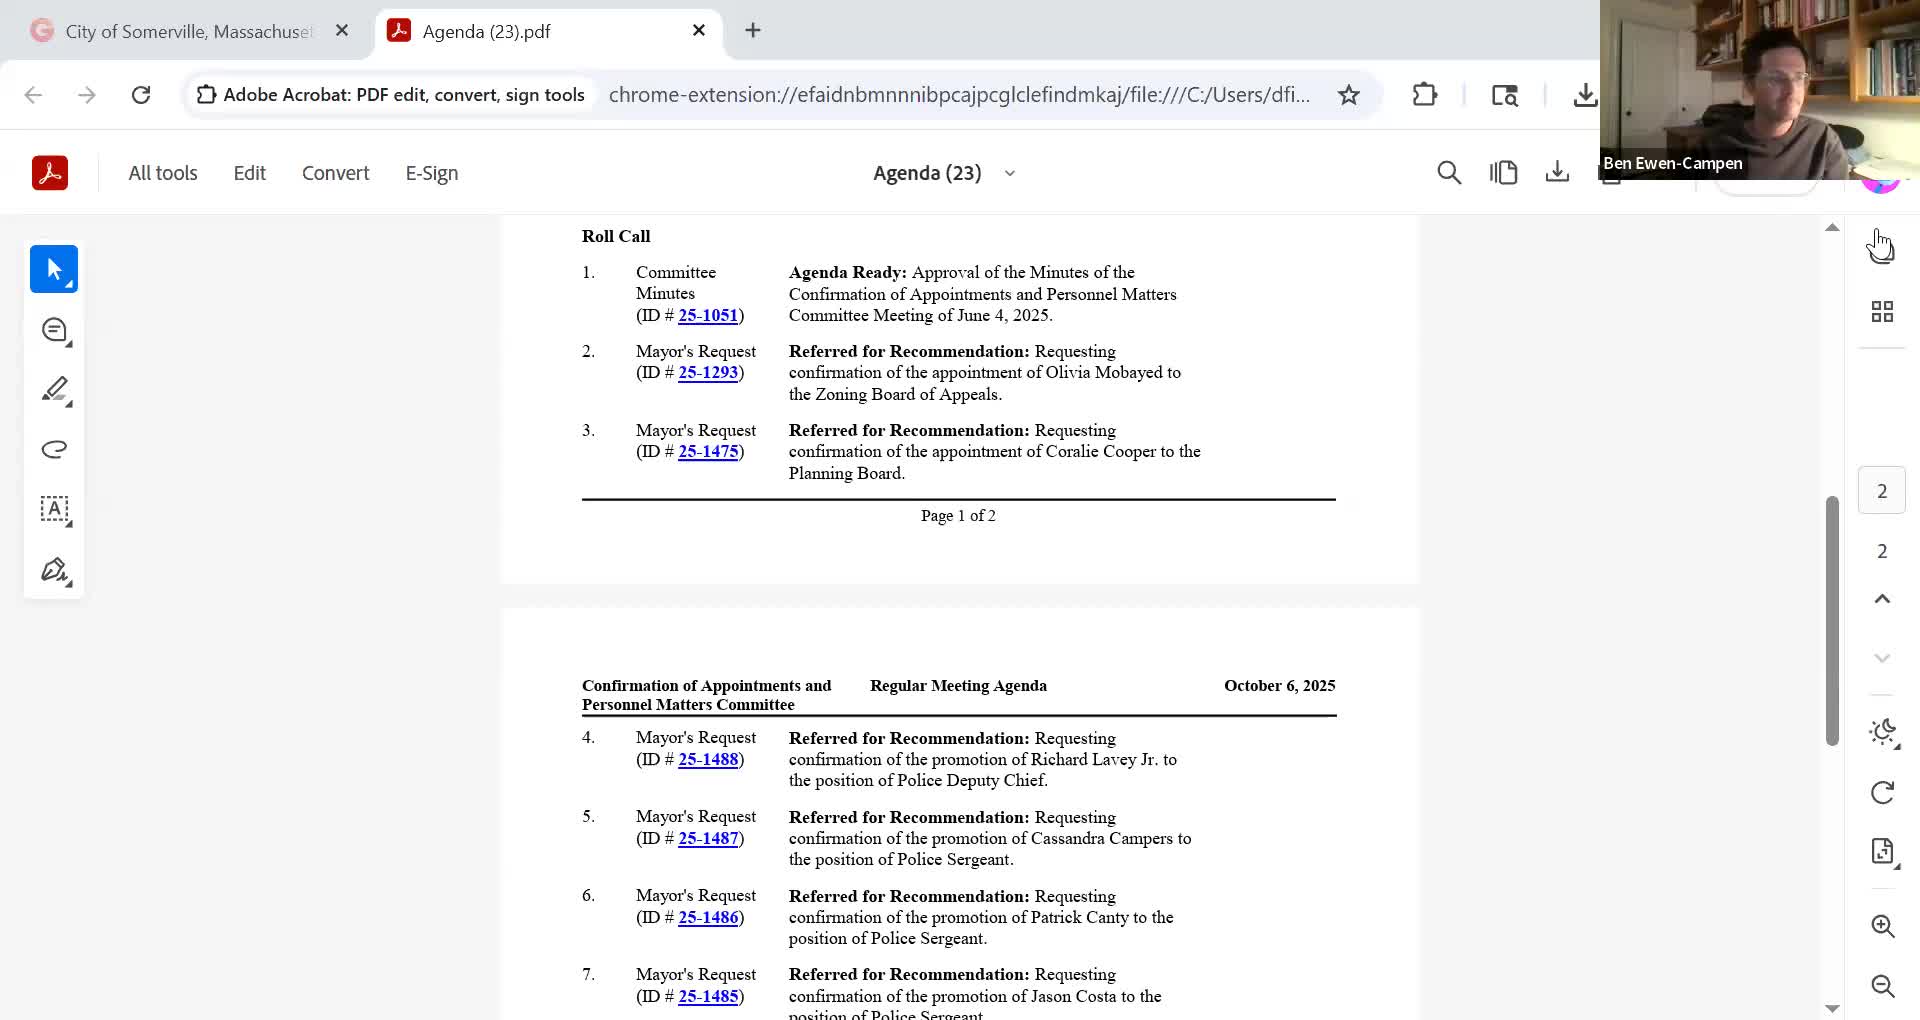Toggle dark mode display setting

coord(1882,732)
